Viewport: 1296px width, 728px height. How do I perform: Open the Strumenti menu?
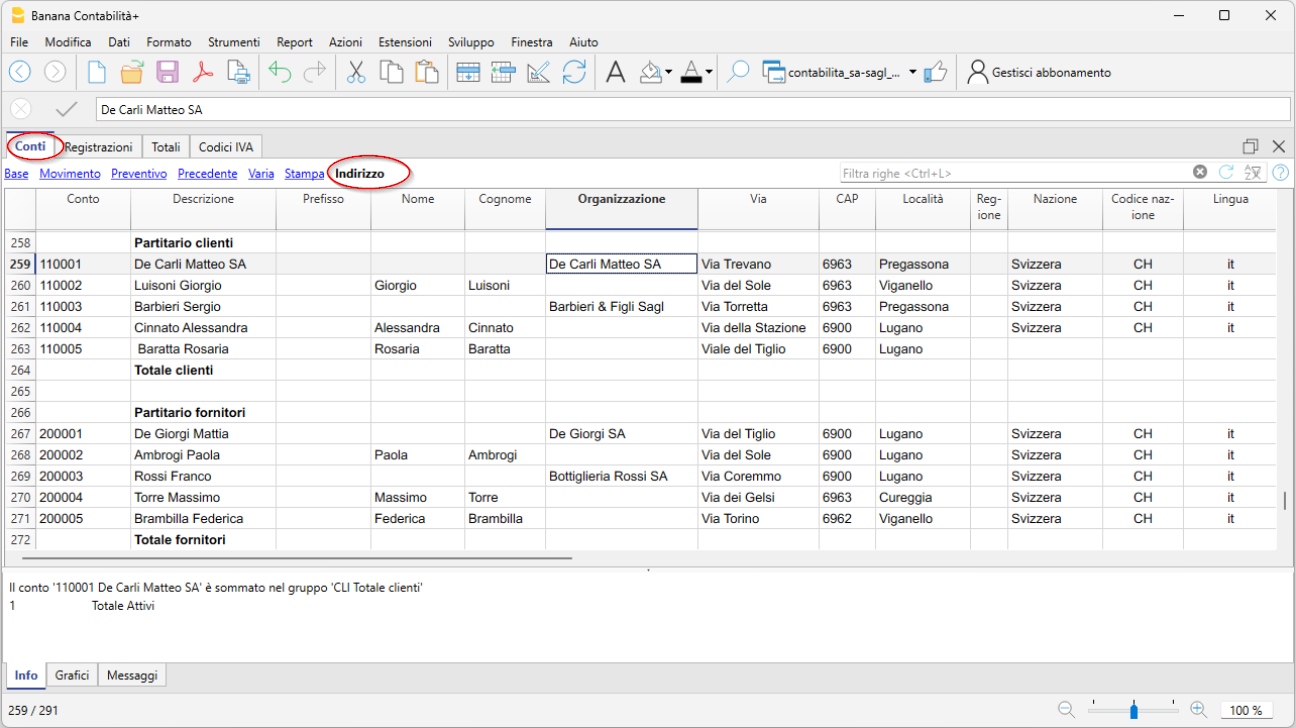(x=234, y=42)
